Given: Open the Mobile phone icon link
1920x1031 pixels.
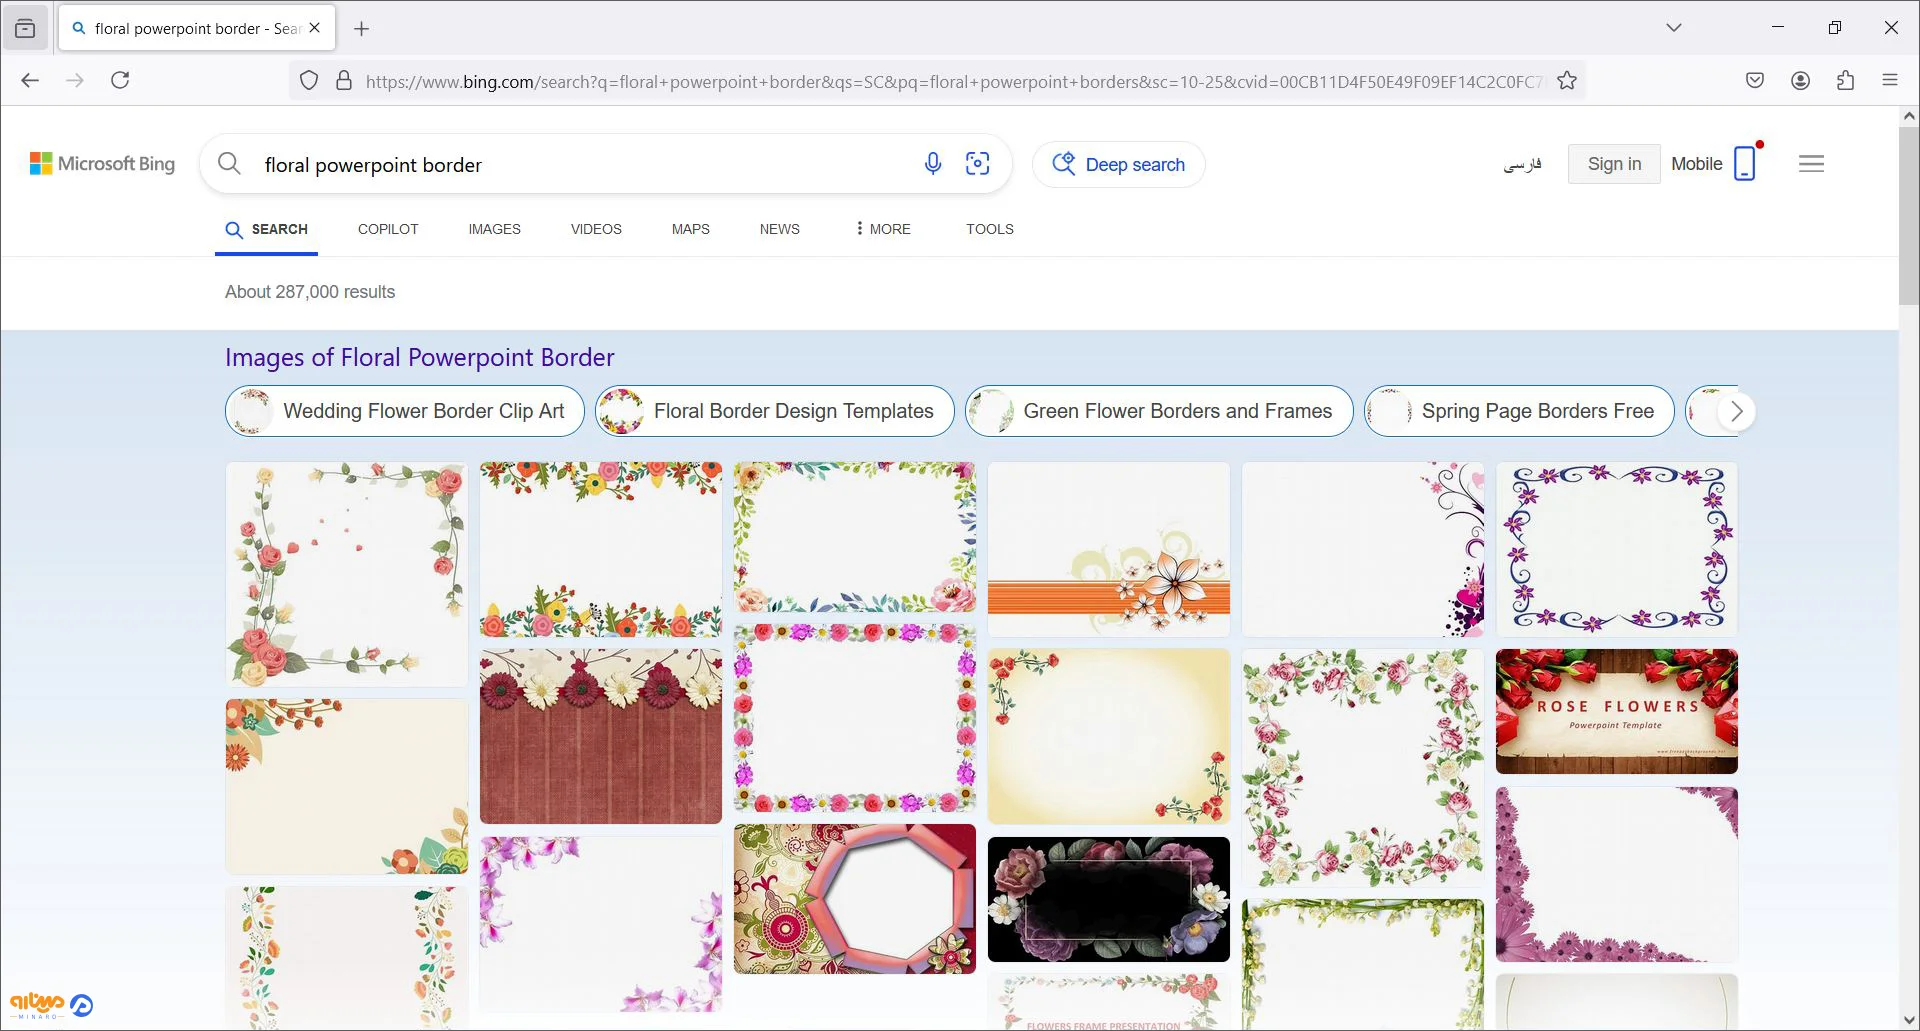Looking at the screenshot, I should [1745, 163].
